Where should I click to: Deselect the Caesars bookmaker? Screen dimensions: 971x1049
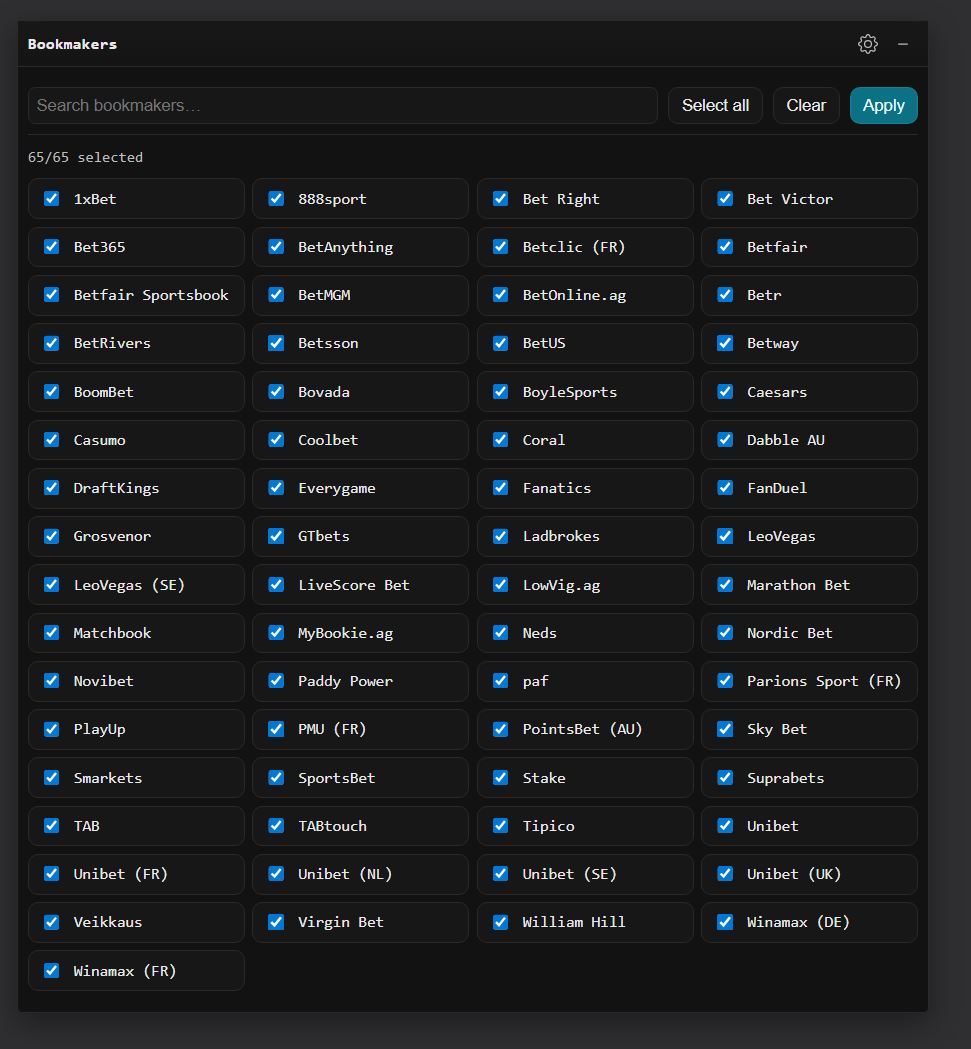click(x=725, y=392)
